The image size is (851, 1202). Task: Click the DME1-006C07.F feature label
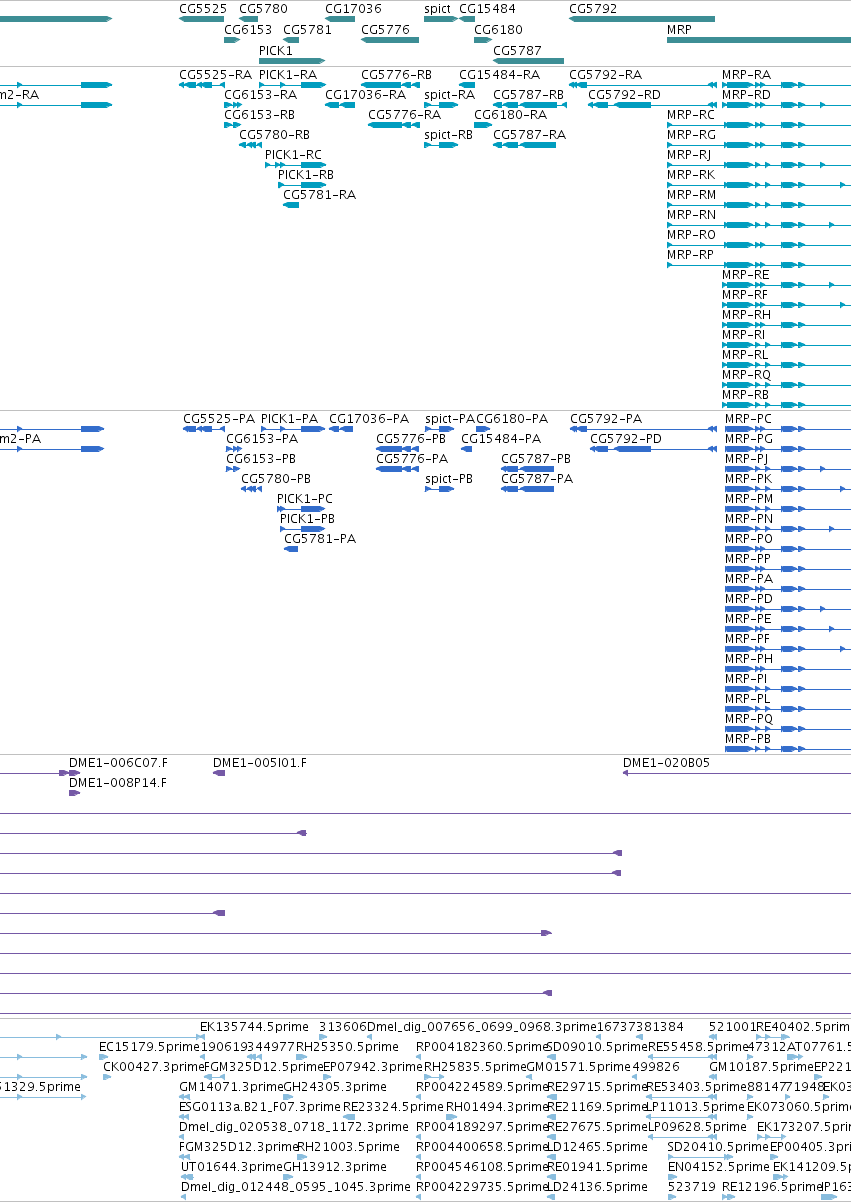tap(119, 762)
